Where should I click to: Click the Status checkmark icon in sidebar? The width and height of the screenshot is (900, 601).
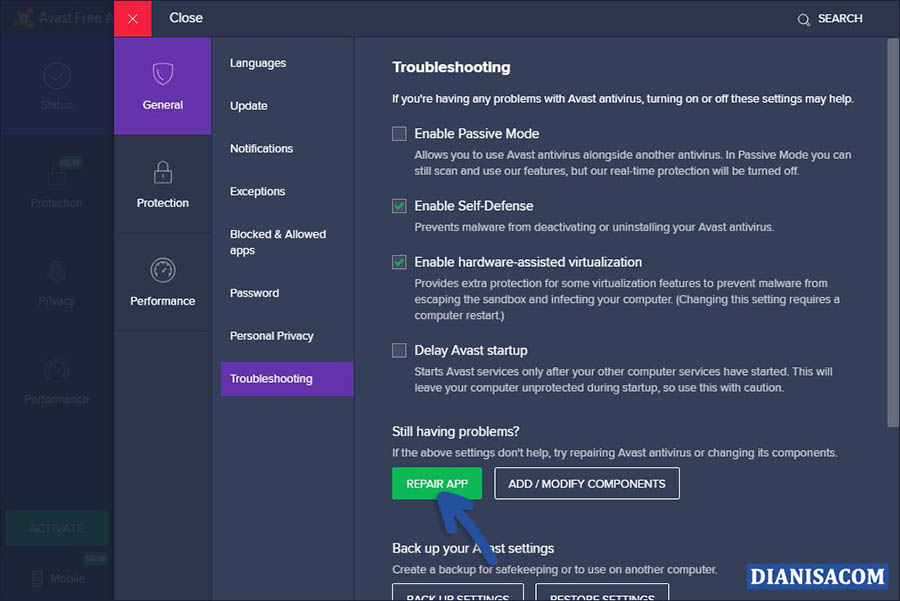57,76
